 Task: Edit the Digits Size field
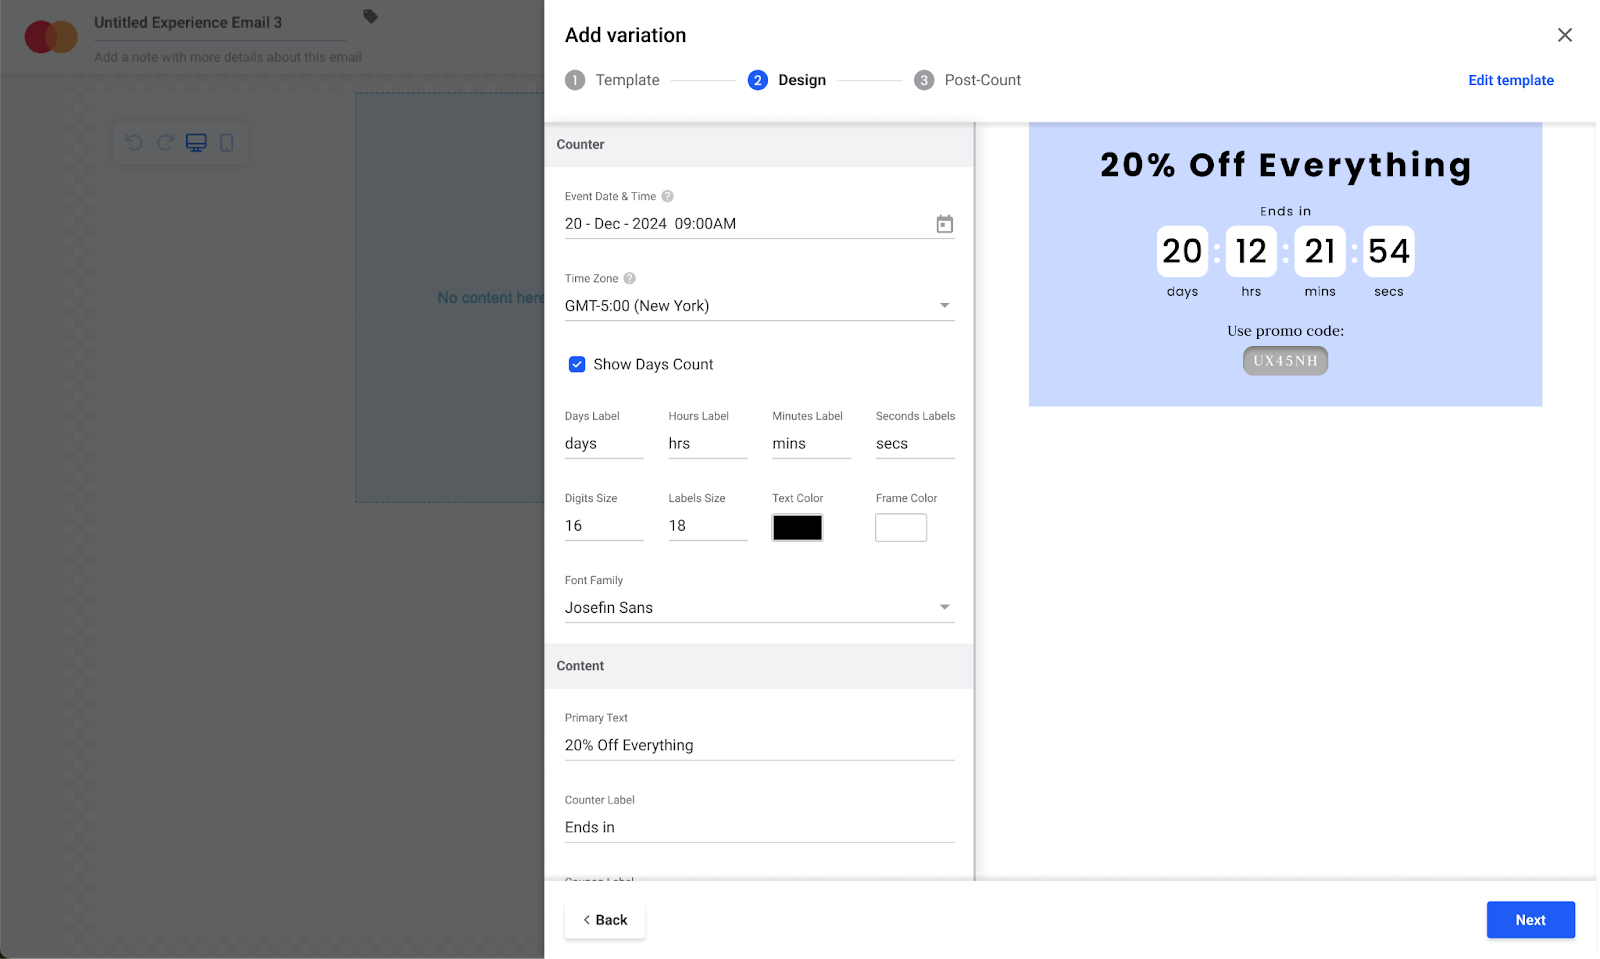[x=604, y=526]
